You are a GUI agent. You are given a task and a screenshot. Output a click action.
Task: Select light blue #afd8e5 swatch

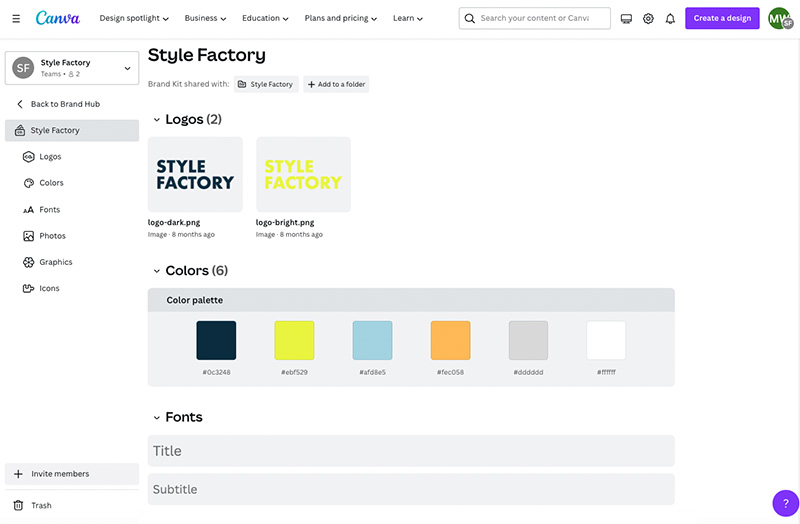372,340
